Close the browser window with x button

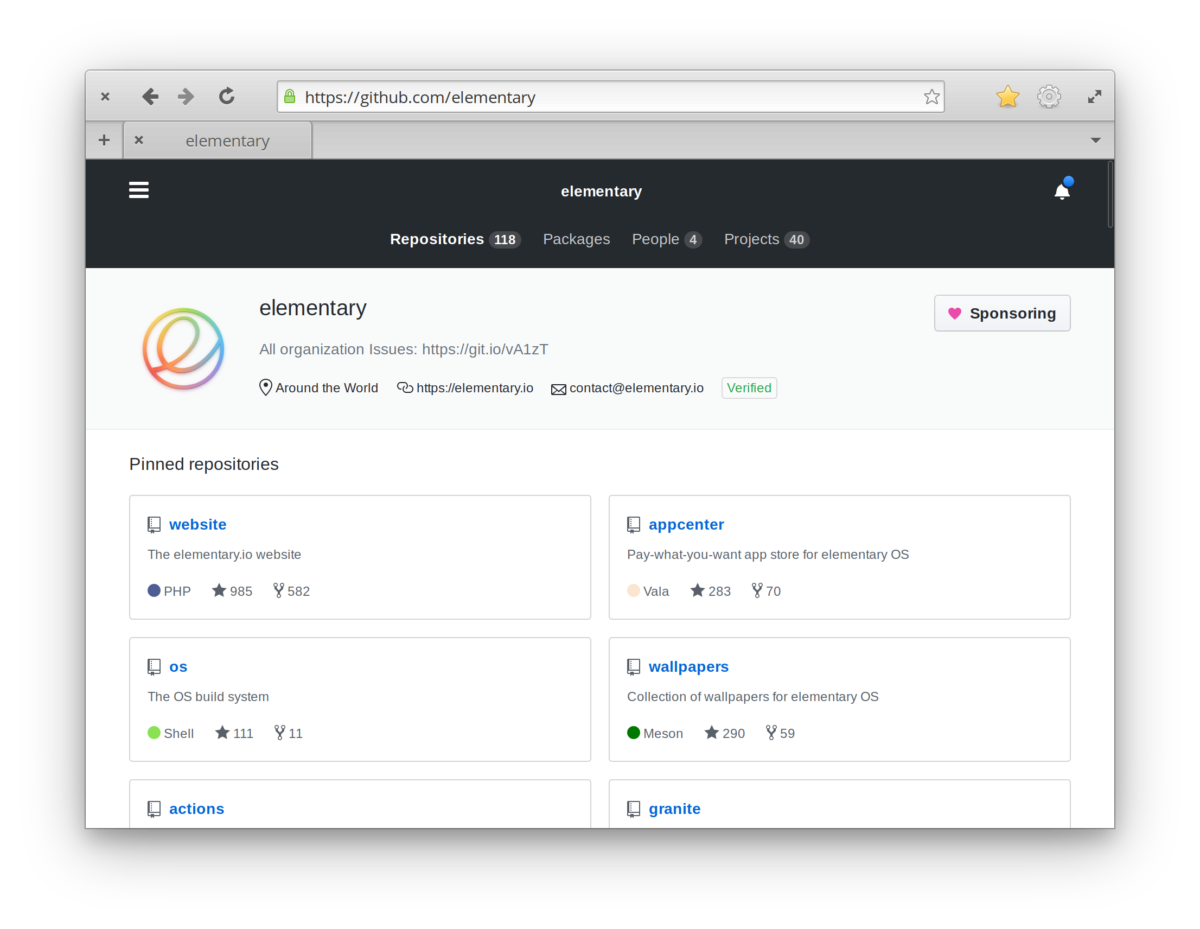click(x=105, y=97)
